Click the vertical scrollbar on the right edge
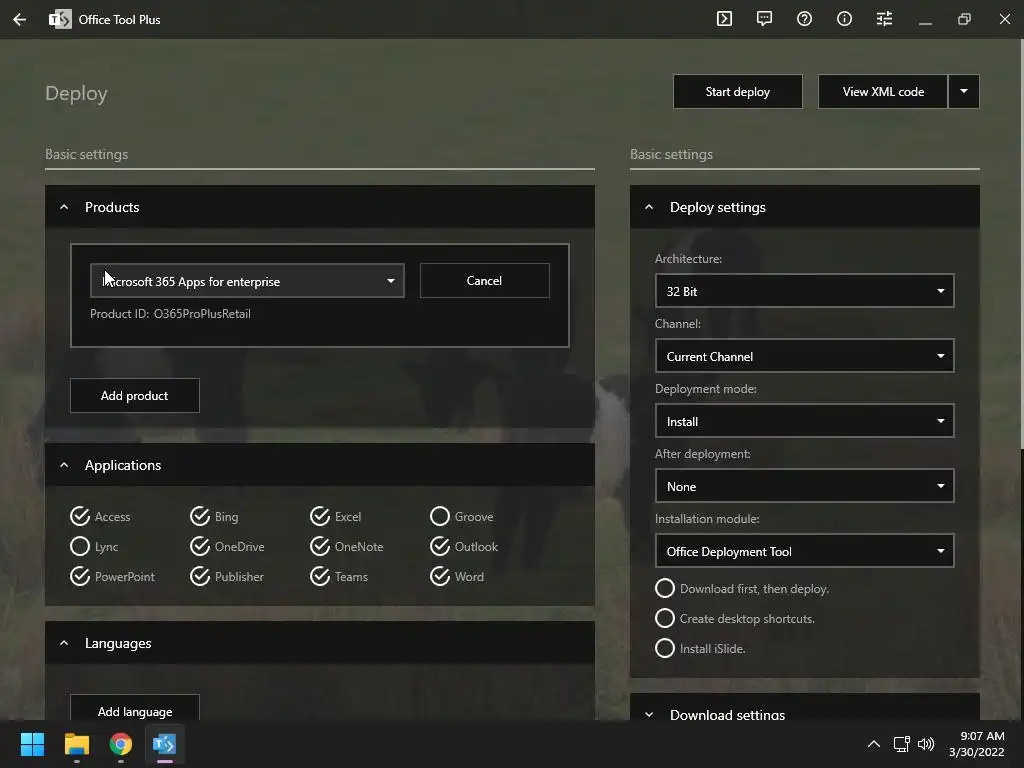The height and width of the screenshot is (768, 1024). (x=1021, y=244)
